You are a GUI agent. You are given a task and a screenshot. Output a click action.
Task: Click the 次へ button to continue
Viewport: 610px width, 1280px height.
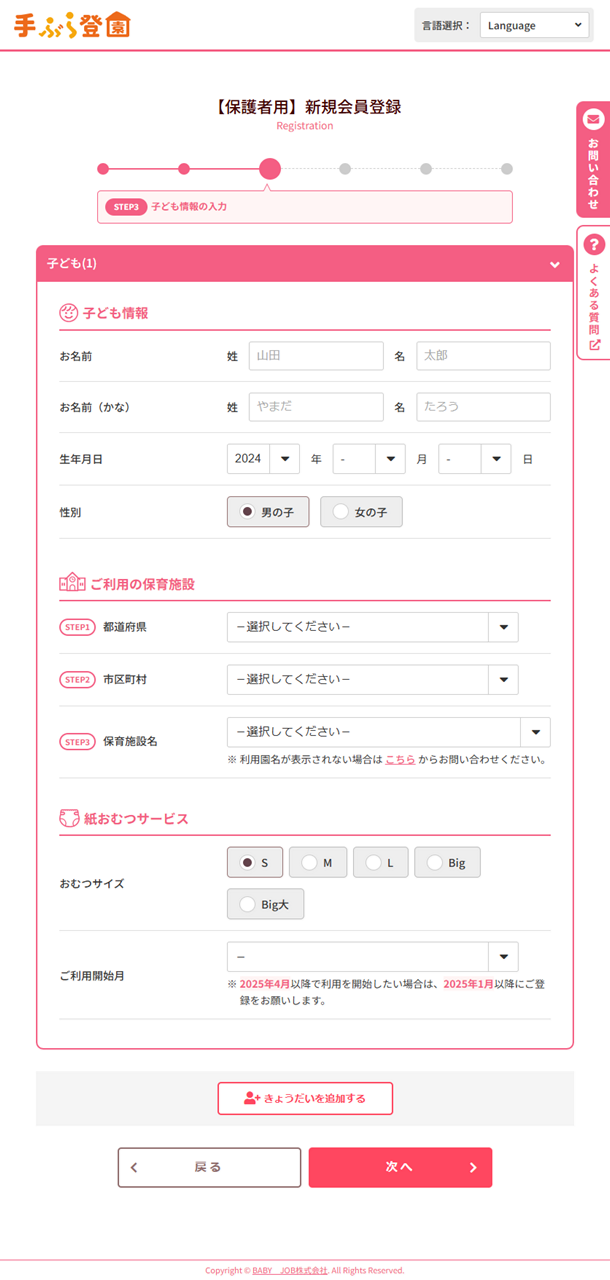[x=400, y=1167]
